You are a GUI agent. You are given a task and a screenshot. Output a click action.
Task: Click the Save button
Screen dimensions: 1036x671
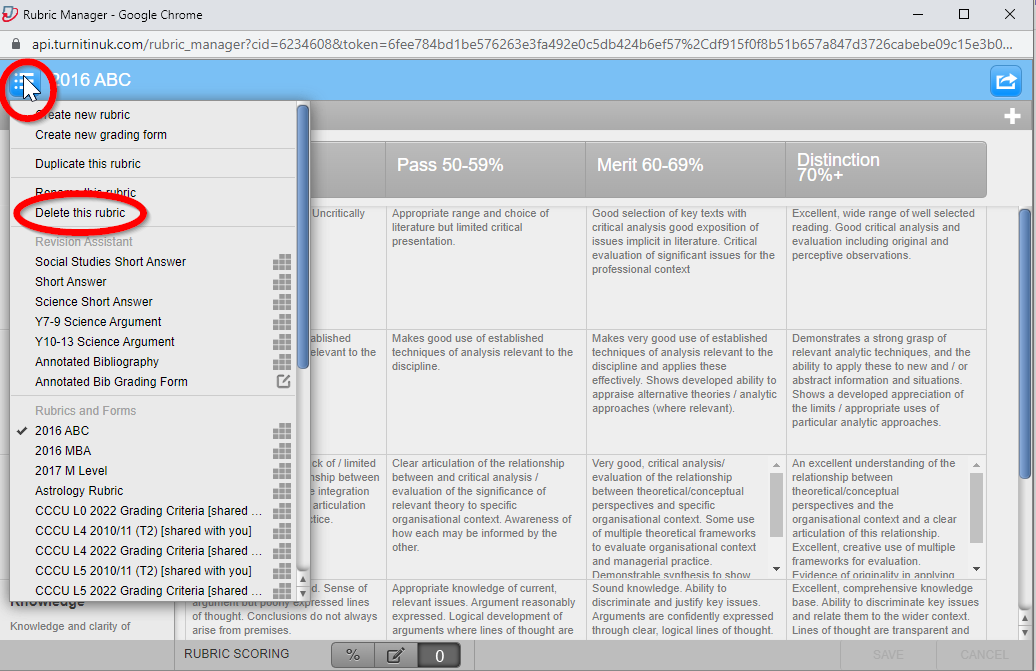point(888,655)
